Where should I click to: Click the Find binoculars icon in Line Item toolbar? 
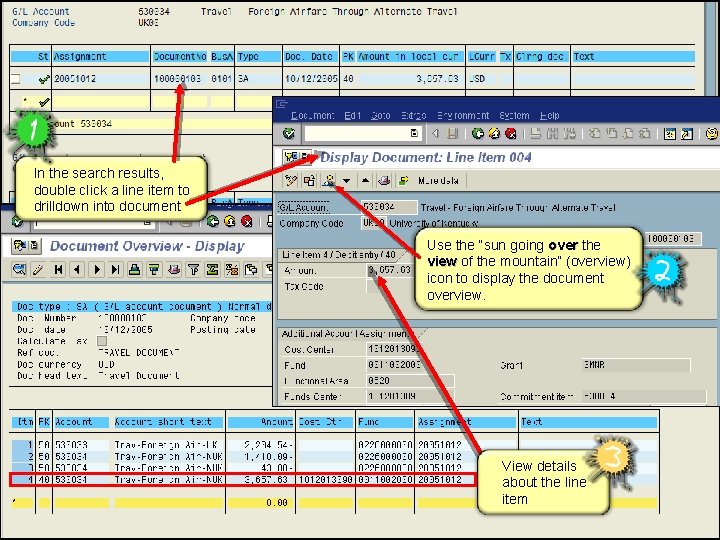[x=552, y=134]
